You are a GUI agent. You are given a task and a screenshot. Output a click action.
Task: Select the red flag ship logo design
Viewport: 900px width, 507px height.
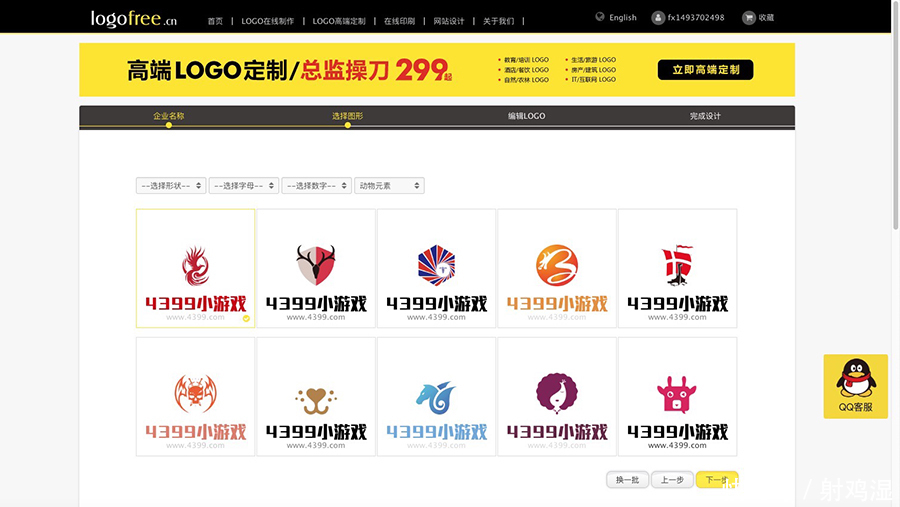tap(677, 268)
